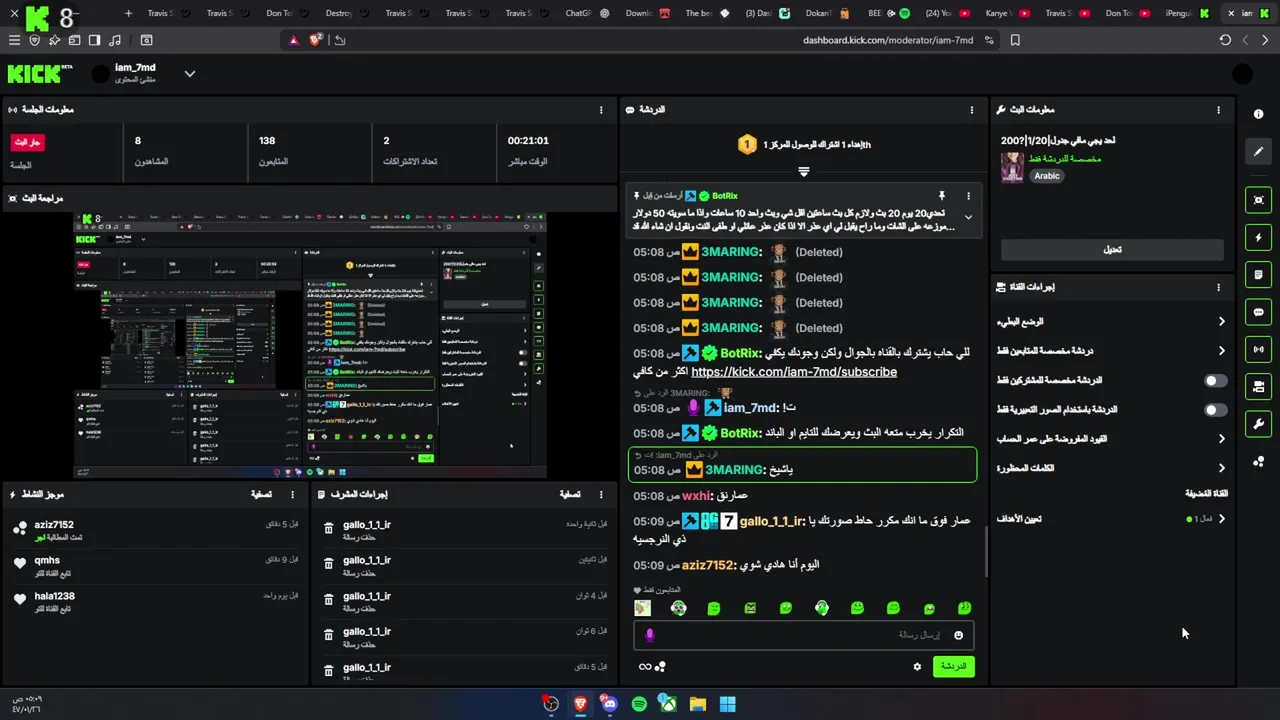The width and height of the screenshot is (1280, 720).
Task: Expand the gifted subscription banner arrow
Action: 803,172
